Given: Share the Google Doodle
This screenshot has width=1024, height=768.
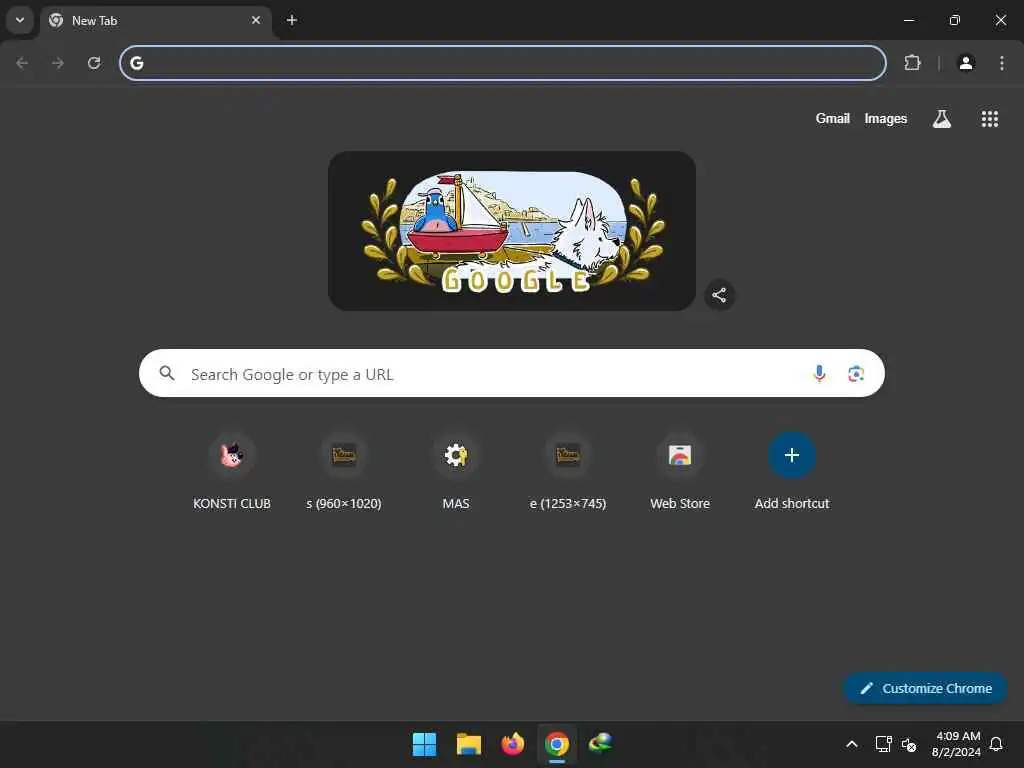Looking at the screenshot, I should point(720,295).
